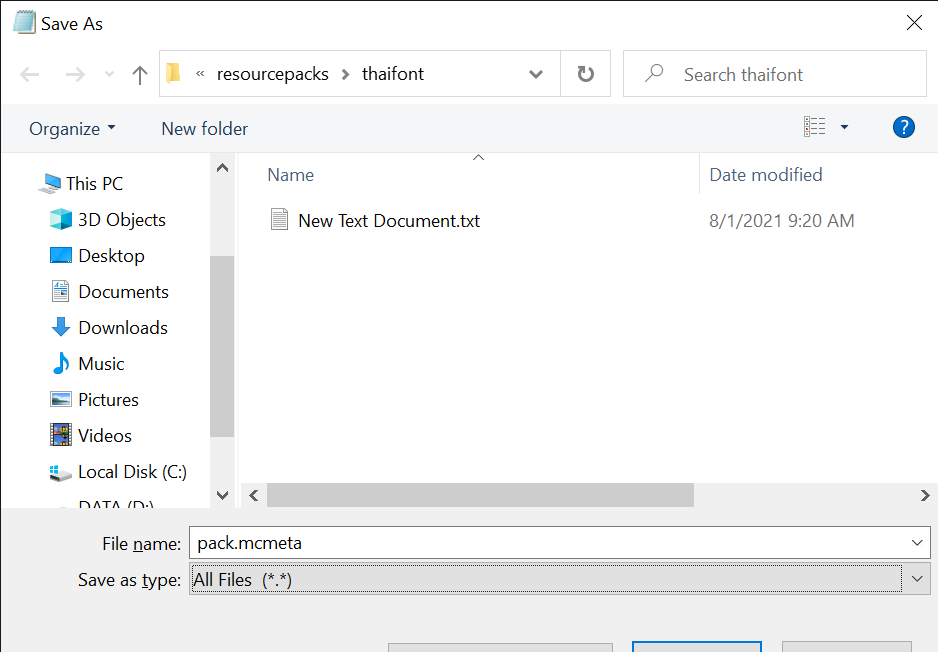The width and height of the screenshot is (938, 652).
Task: Open Desktop in the sidebar
Action: (x=111, y=255)
